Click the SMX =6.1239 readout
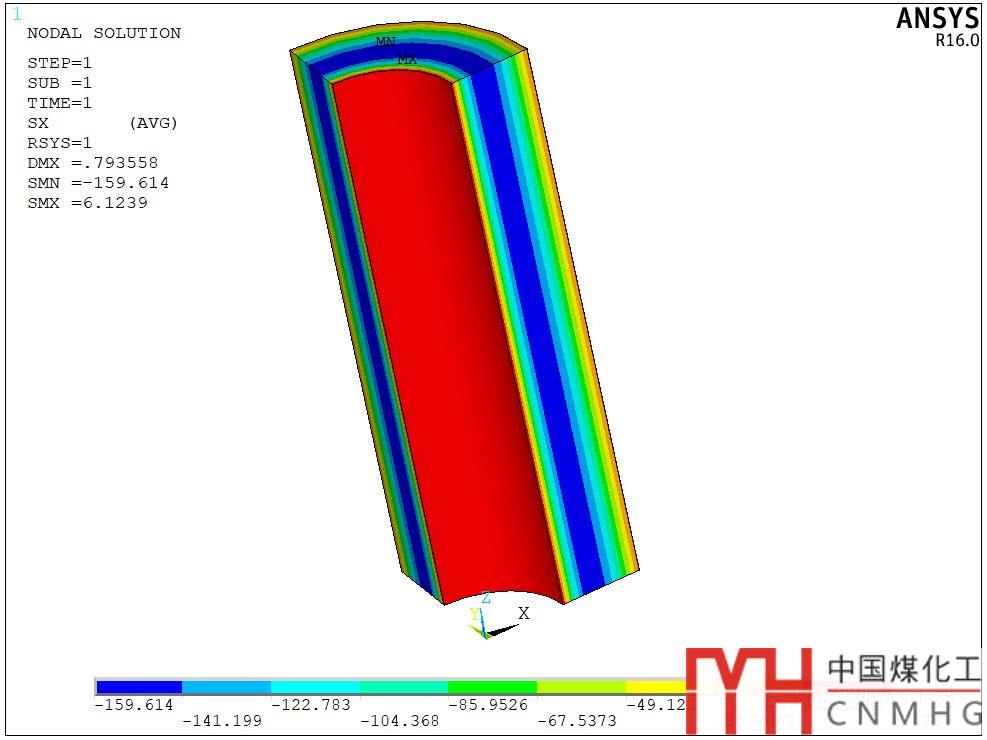987x740 pixels. 87,203
